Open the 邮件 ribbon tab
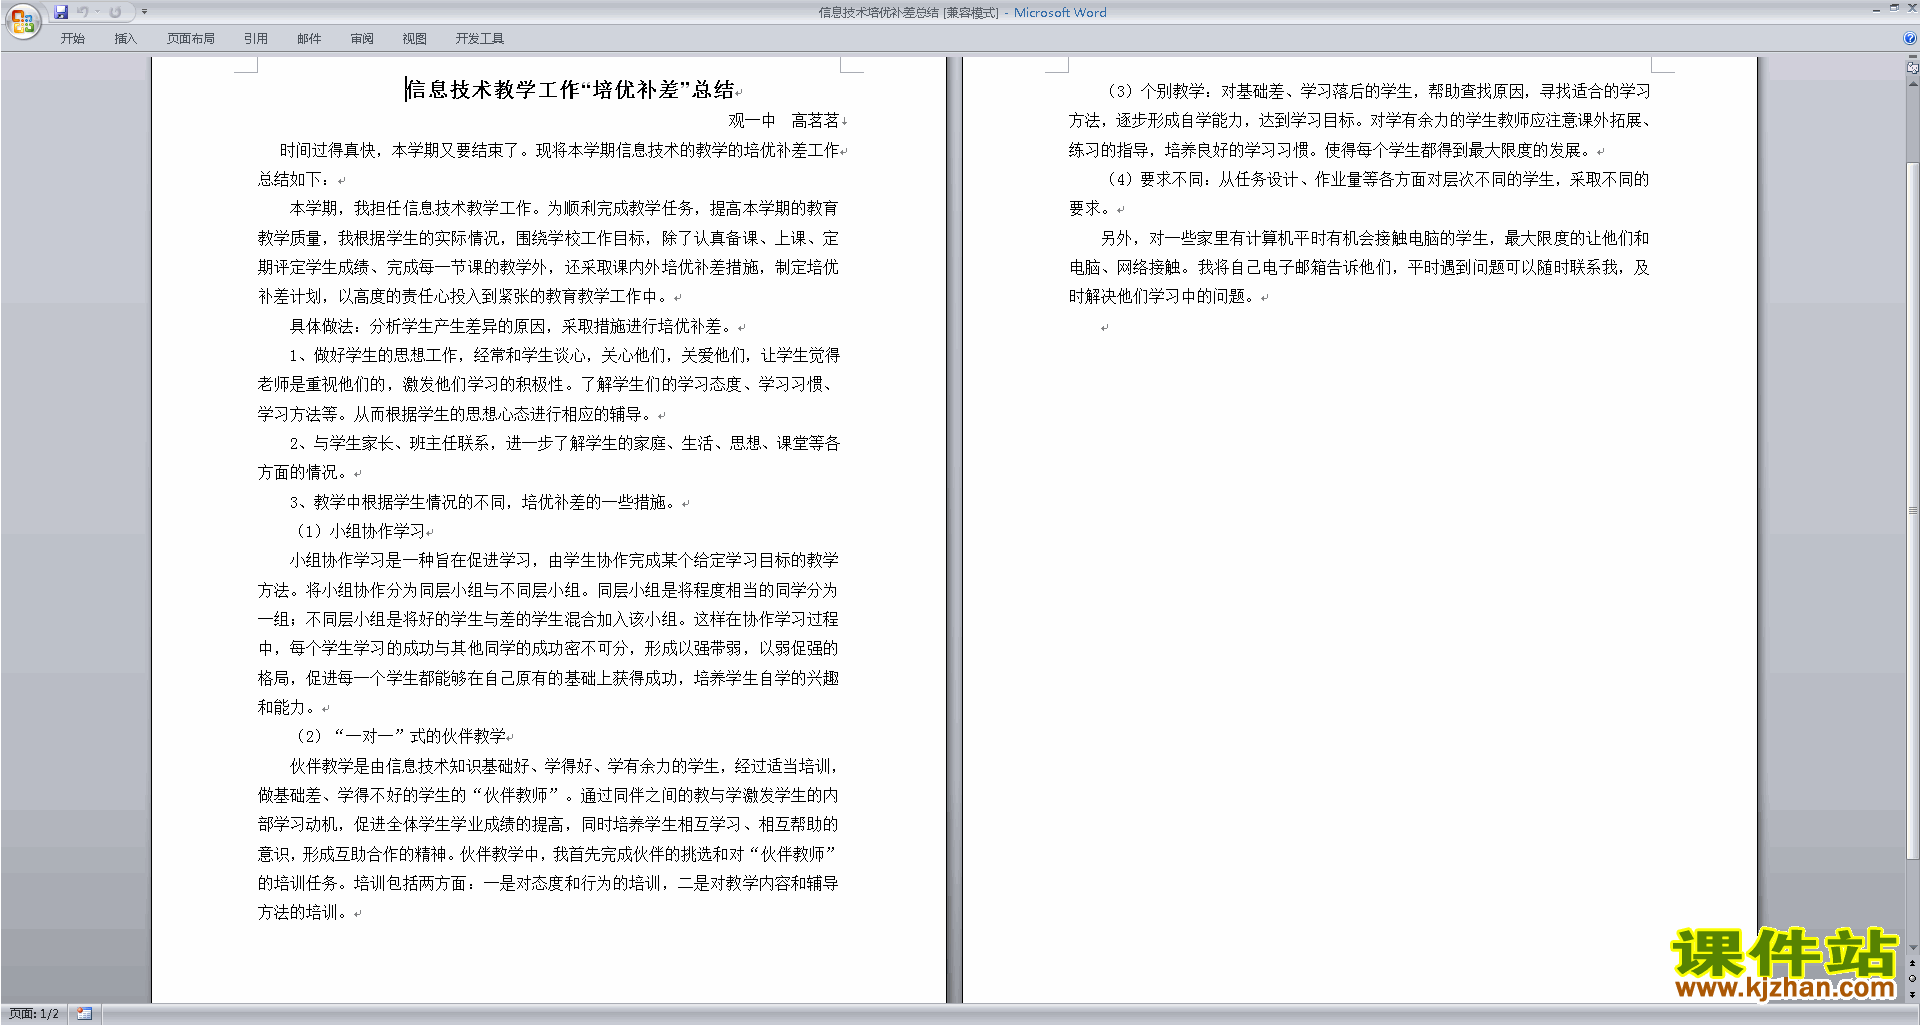The image size is (1920, 1025). [x=309, y=38]
